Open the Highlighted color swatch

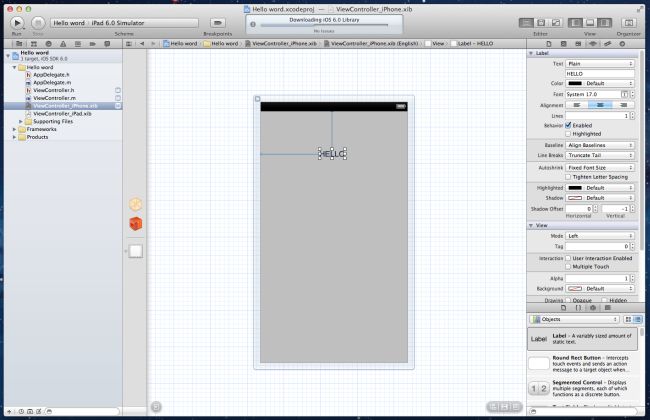tap(575, 188)
